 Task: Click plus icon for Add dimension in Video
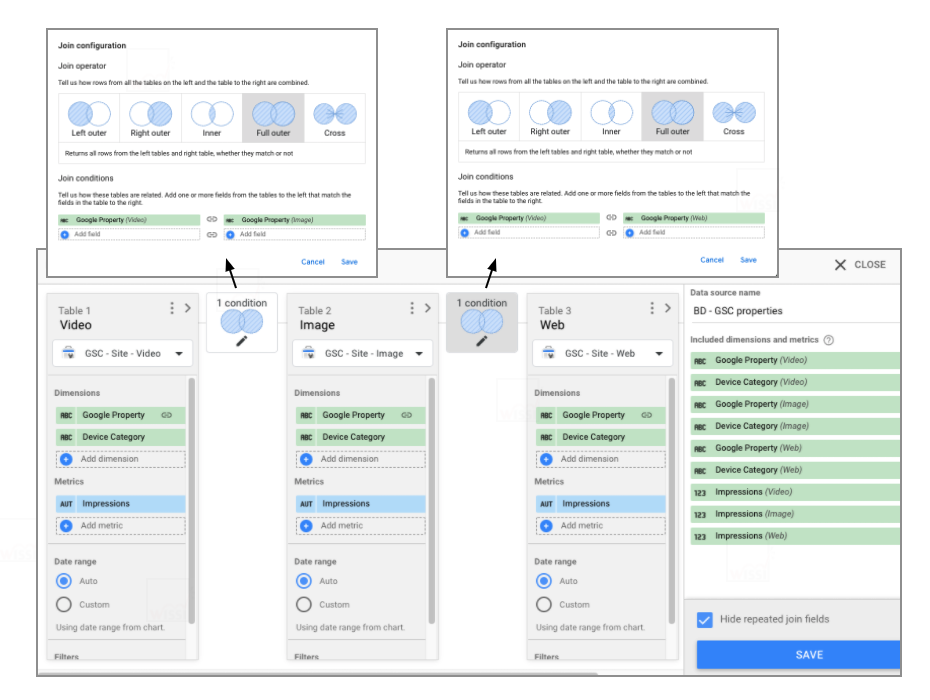[x=66, y=459]
